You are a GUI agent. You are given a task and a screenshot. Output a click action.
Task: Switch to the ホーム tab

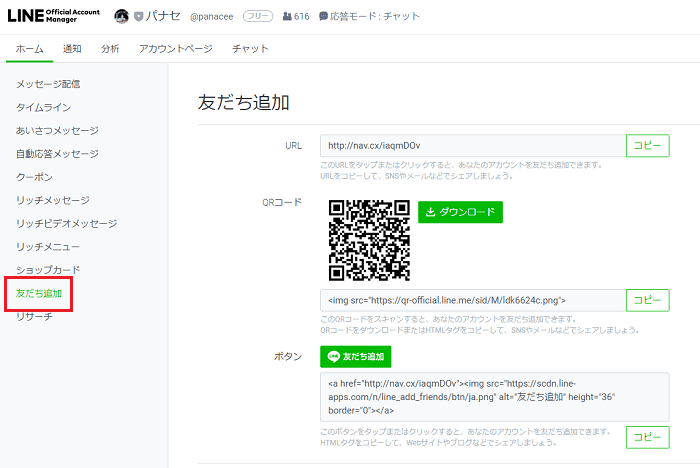pos(29,49)
